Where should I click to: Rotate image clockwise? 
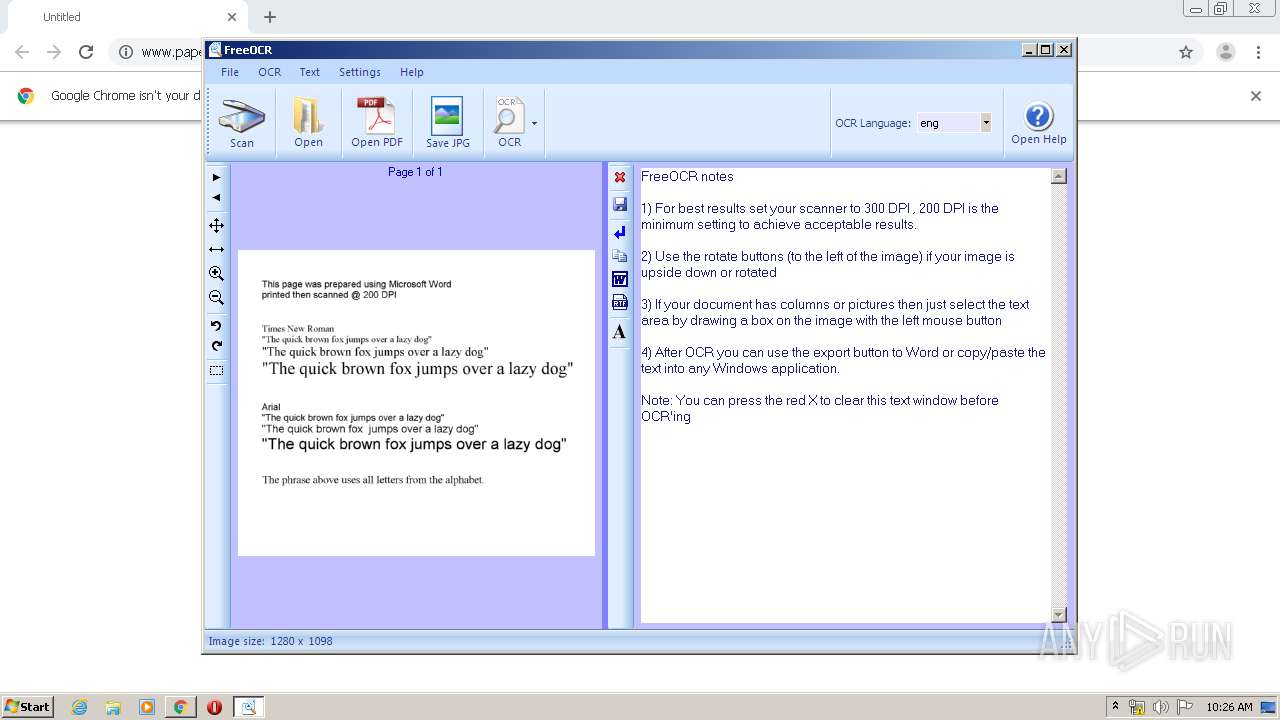[x=216, y=346]
